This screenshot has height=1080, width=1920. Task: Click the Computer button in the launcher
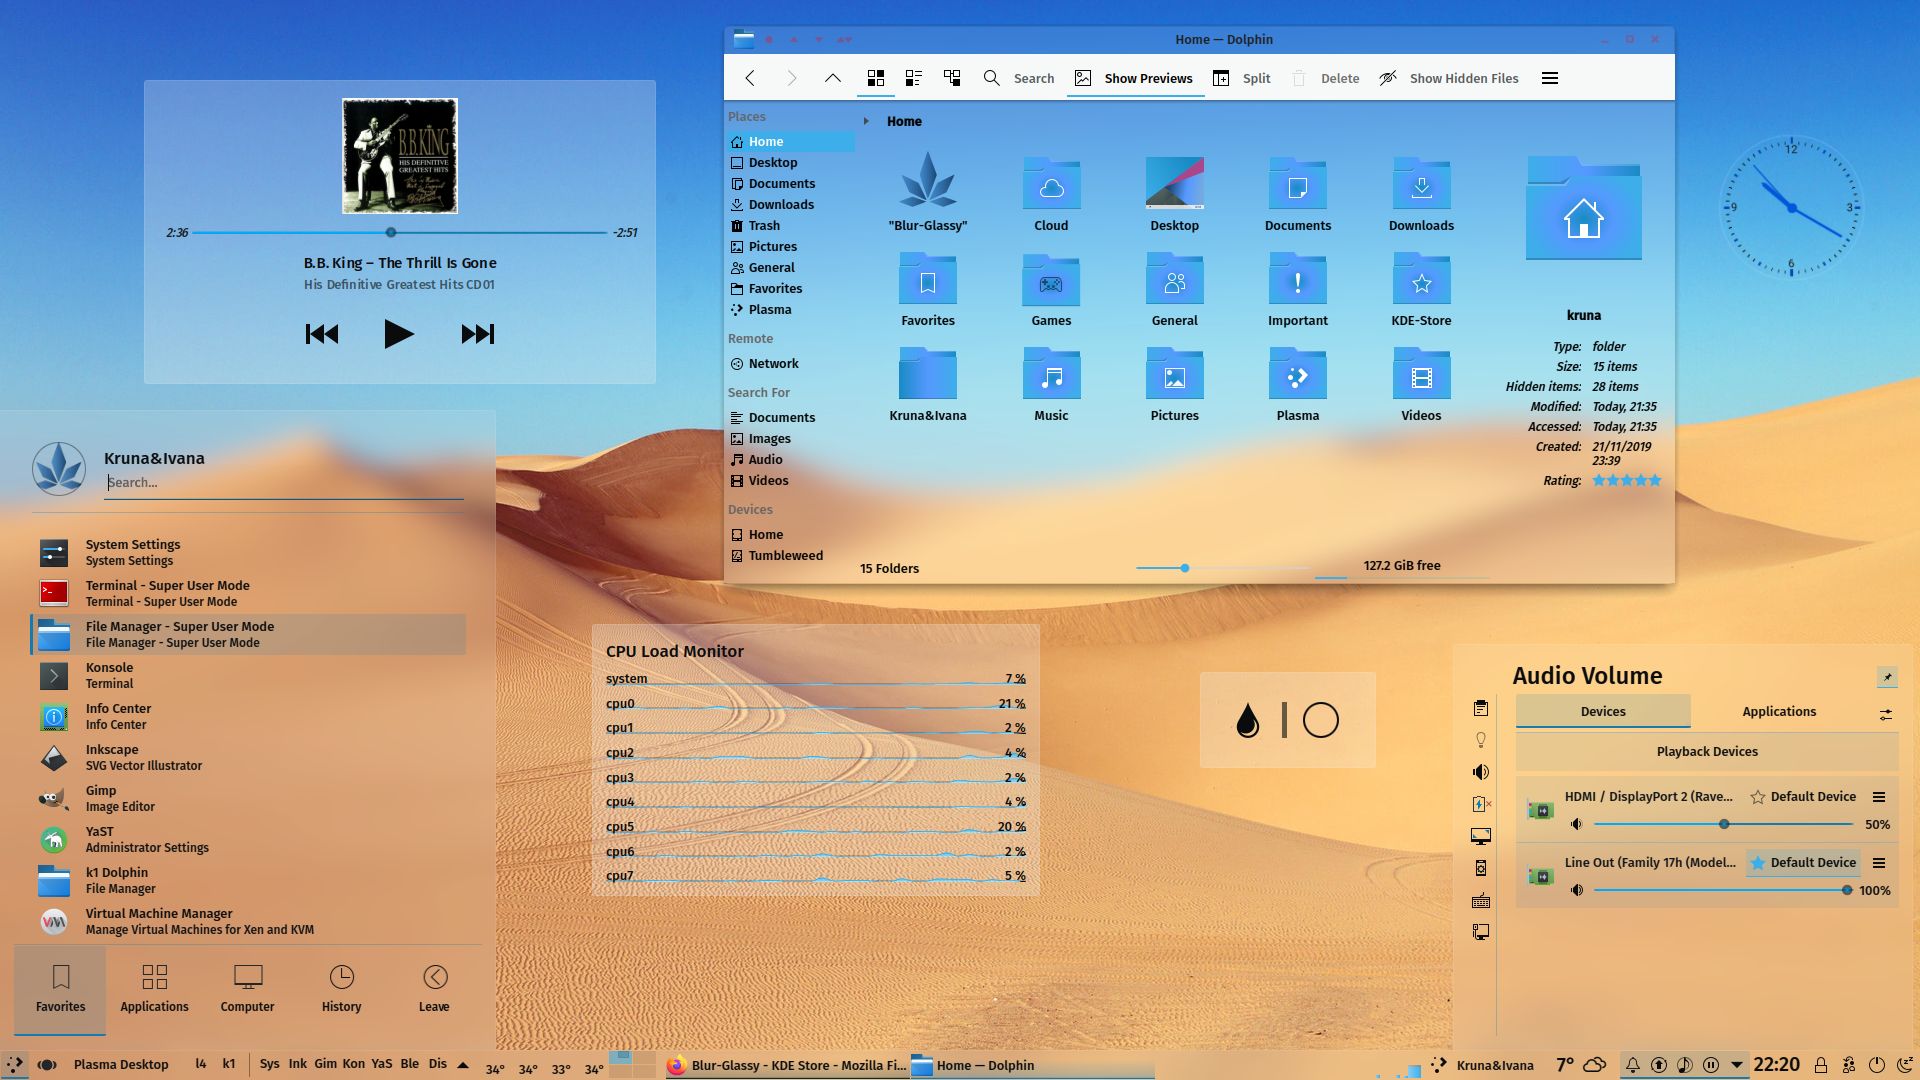[246, 990]
